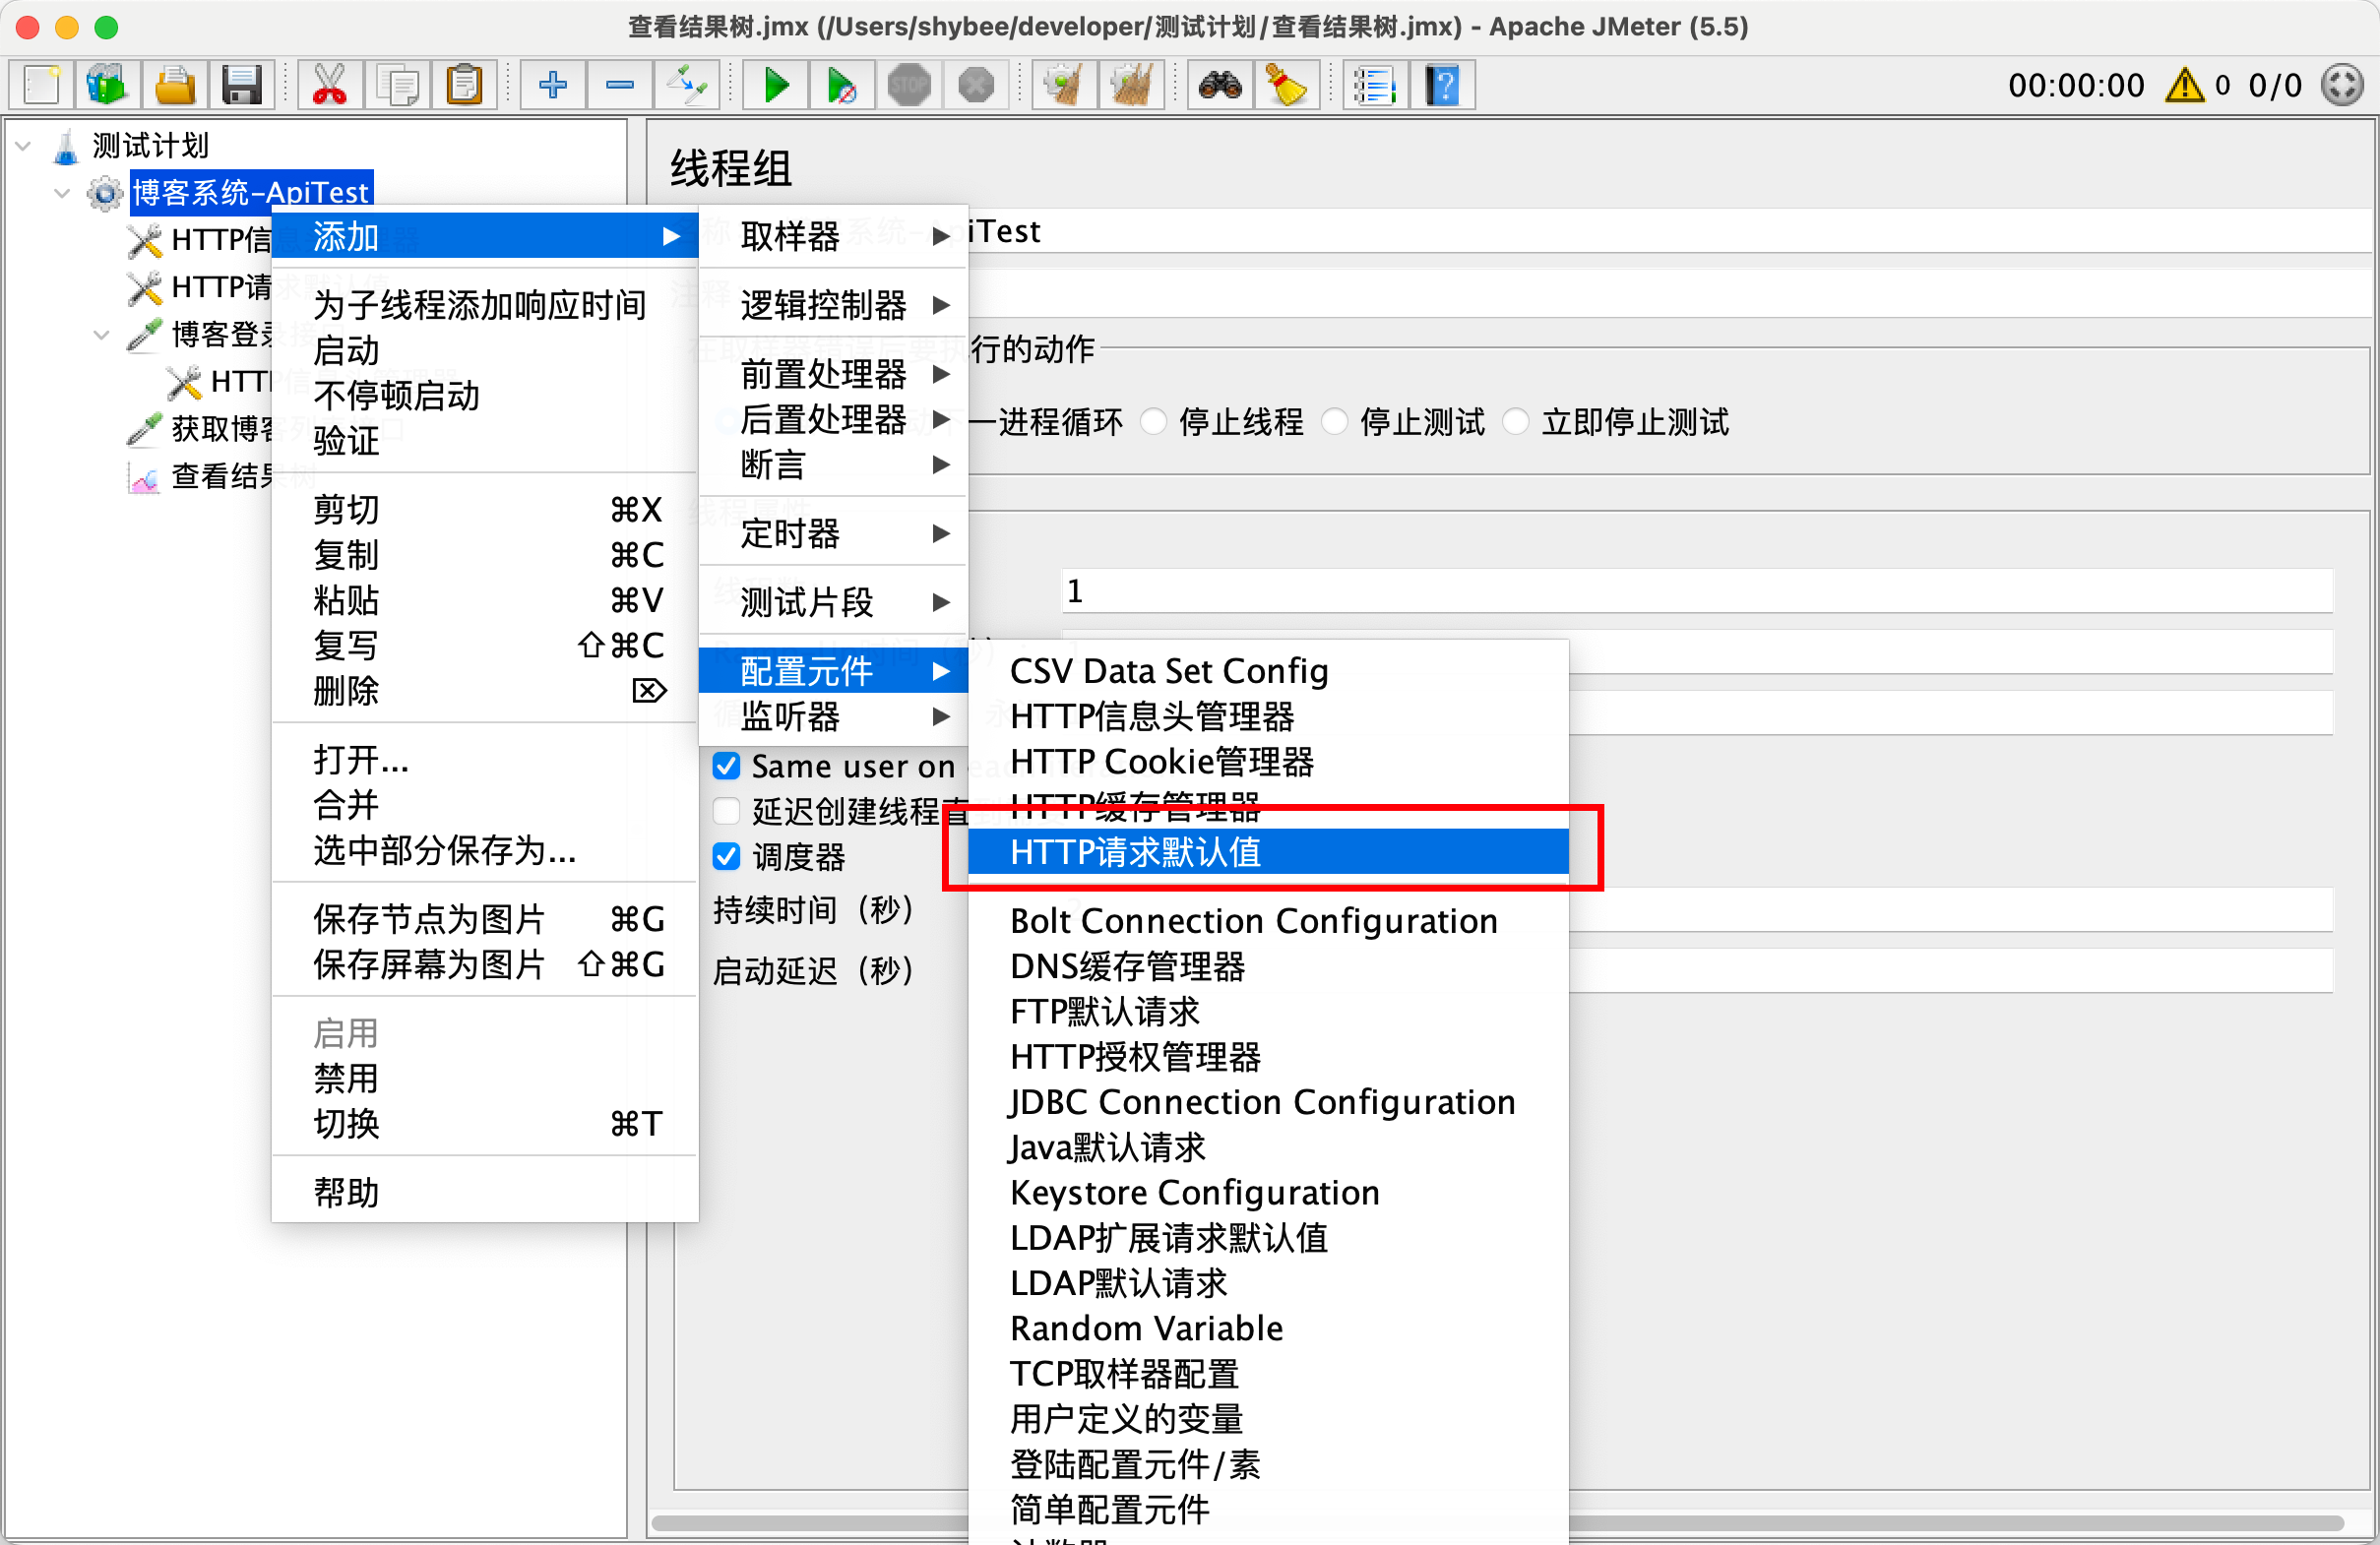The width and height of the screenshot is (2380, 1545).
Task: Choose 禁用 in context menu
Action: tap(484, 1079)
